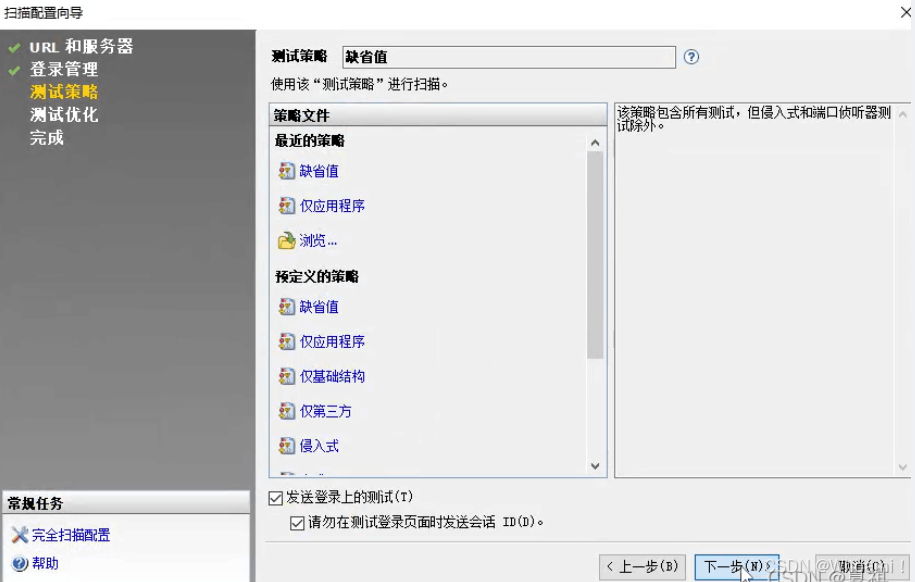Select the 缺省值 policy under 最近的策略
Viewport: 915px width, 582px height.
[319, 171]
